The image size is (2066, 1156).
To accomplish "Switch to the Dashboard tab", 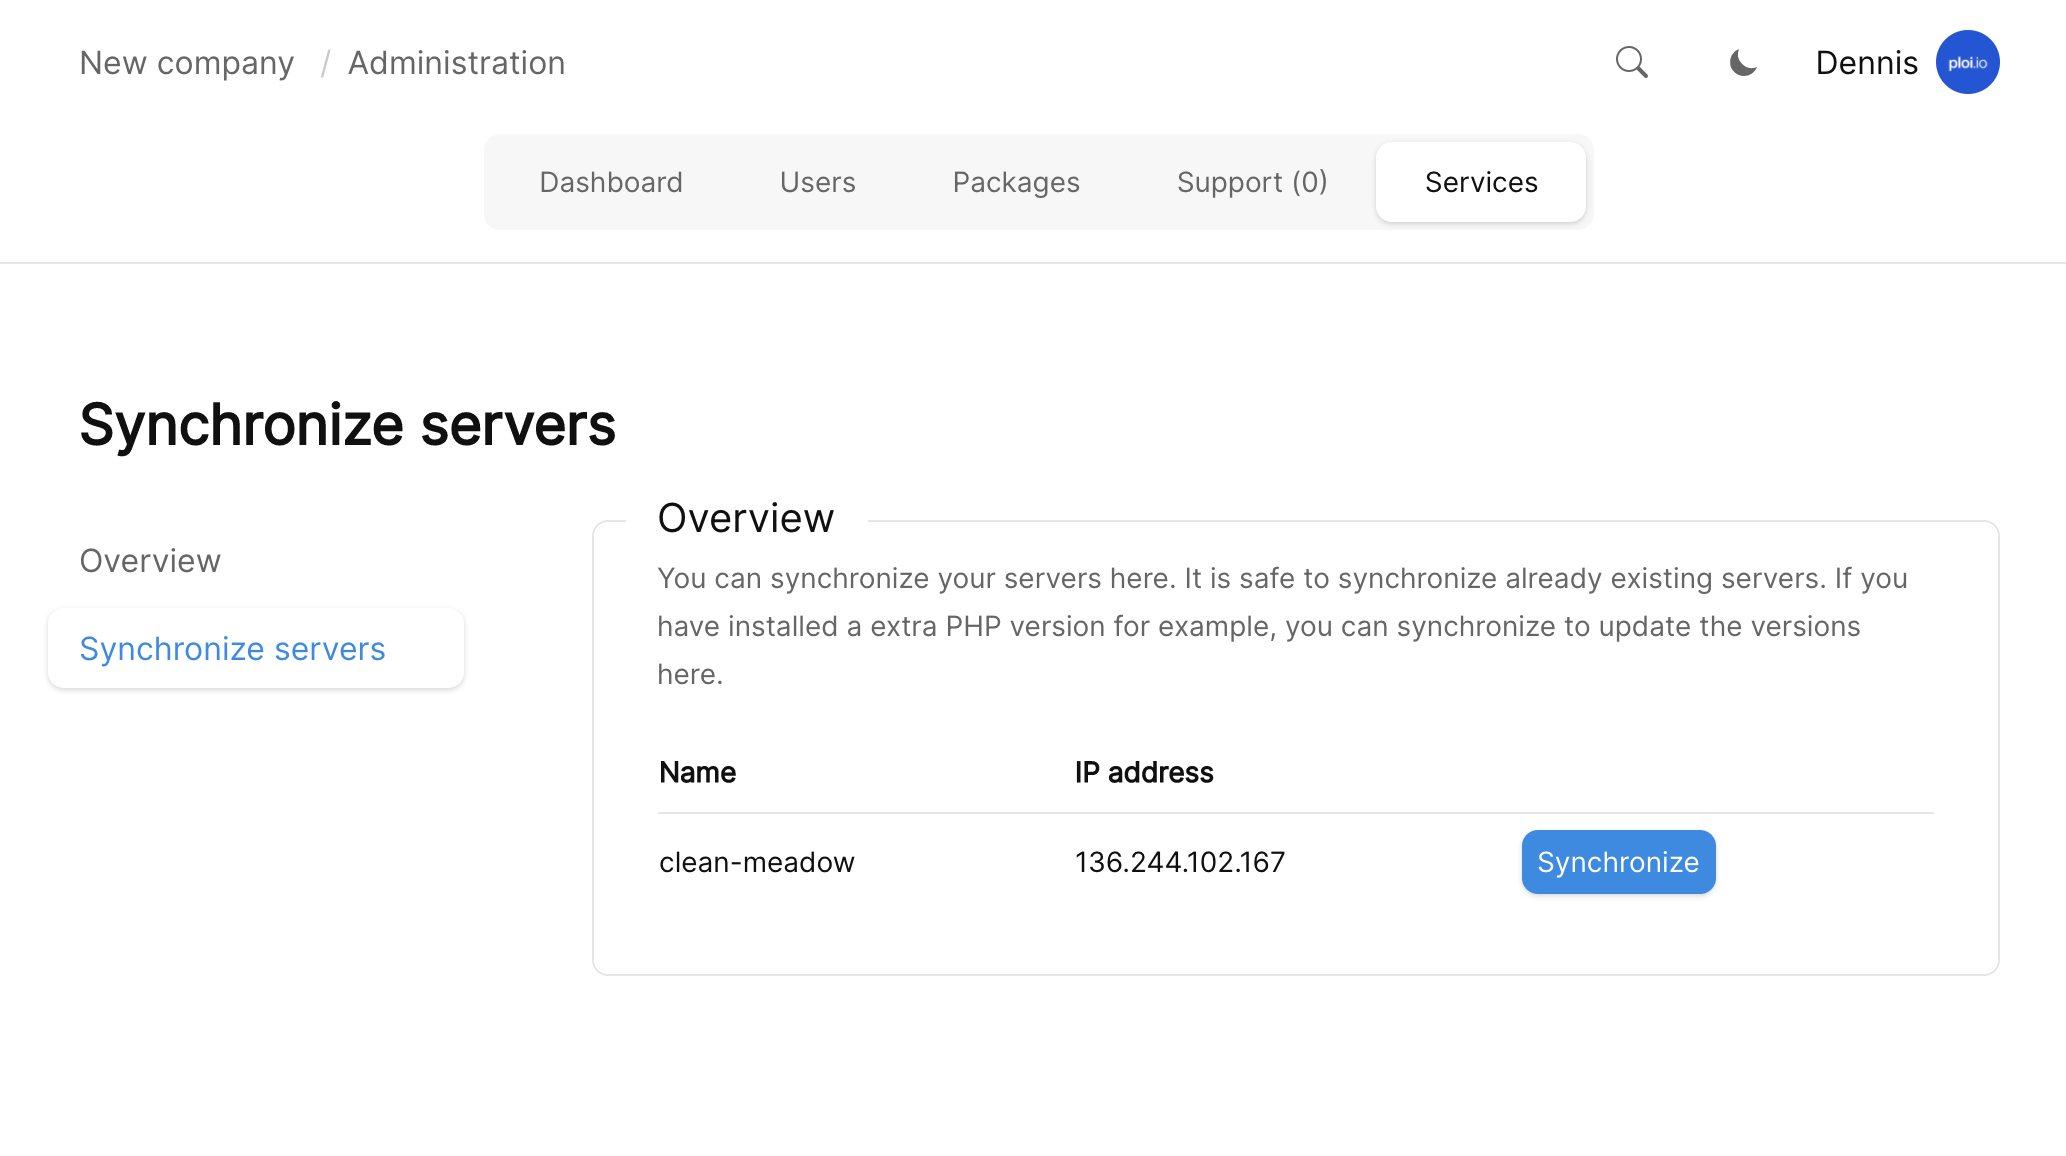I will click(611, 182).
